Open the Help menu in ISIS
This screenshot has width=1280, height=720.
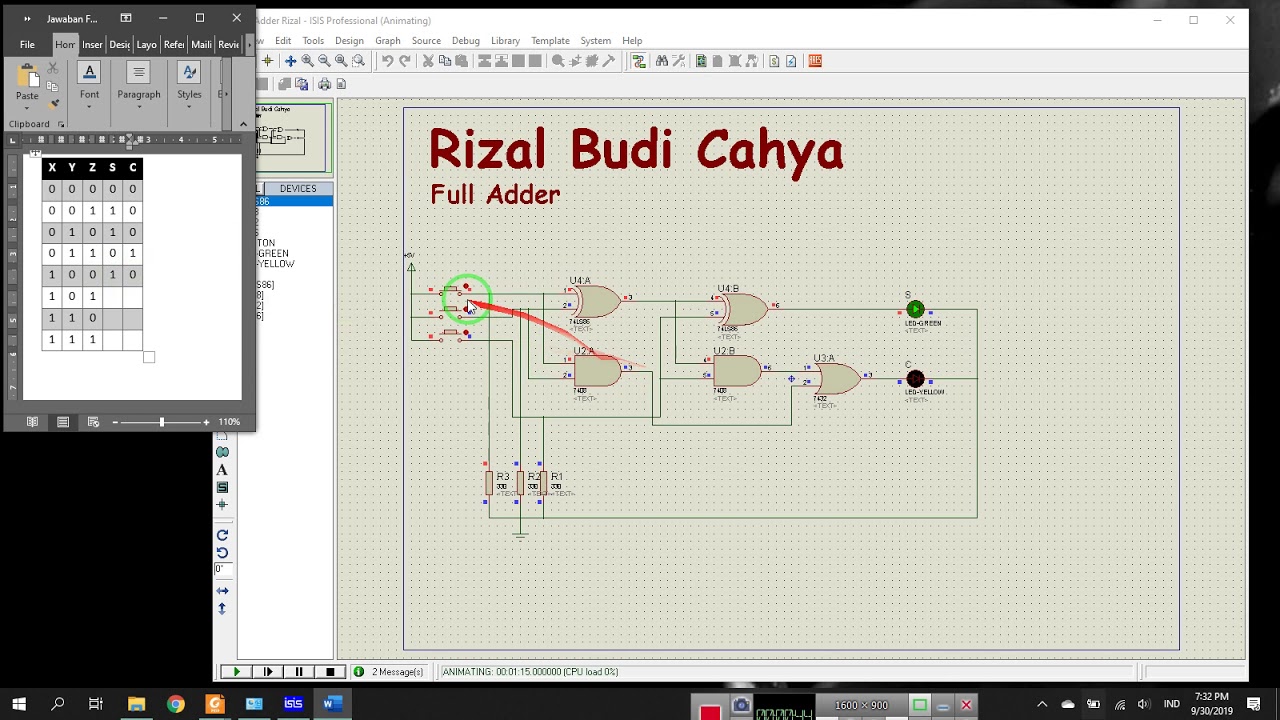point(632,41)
